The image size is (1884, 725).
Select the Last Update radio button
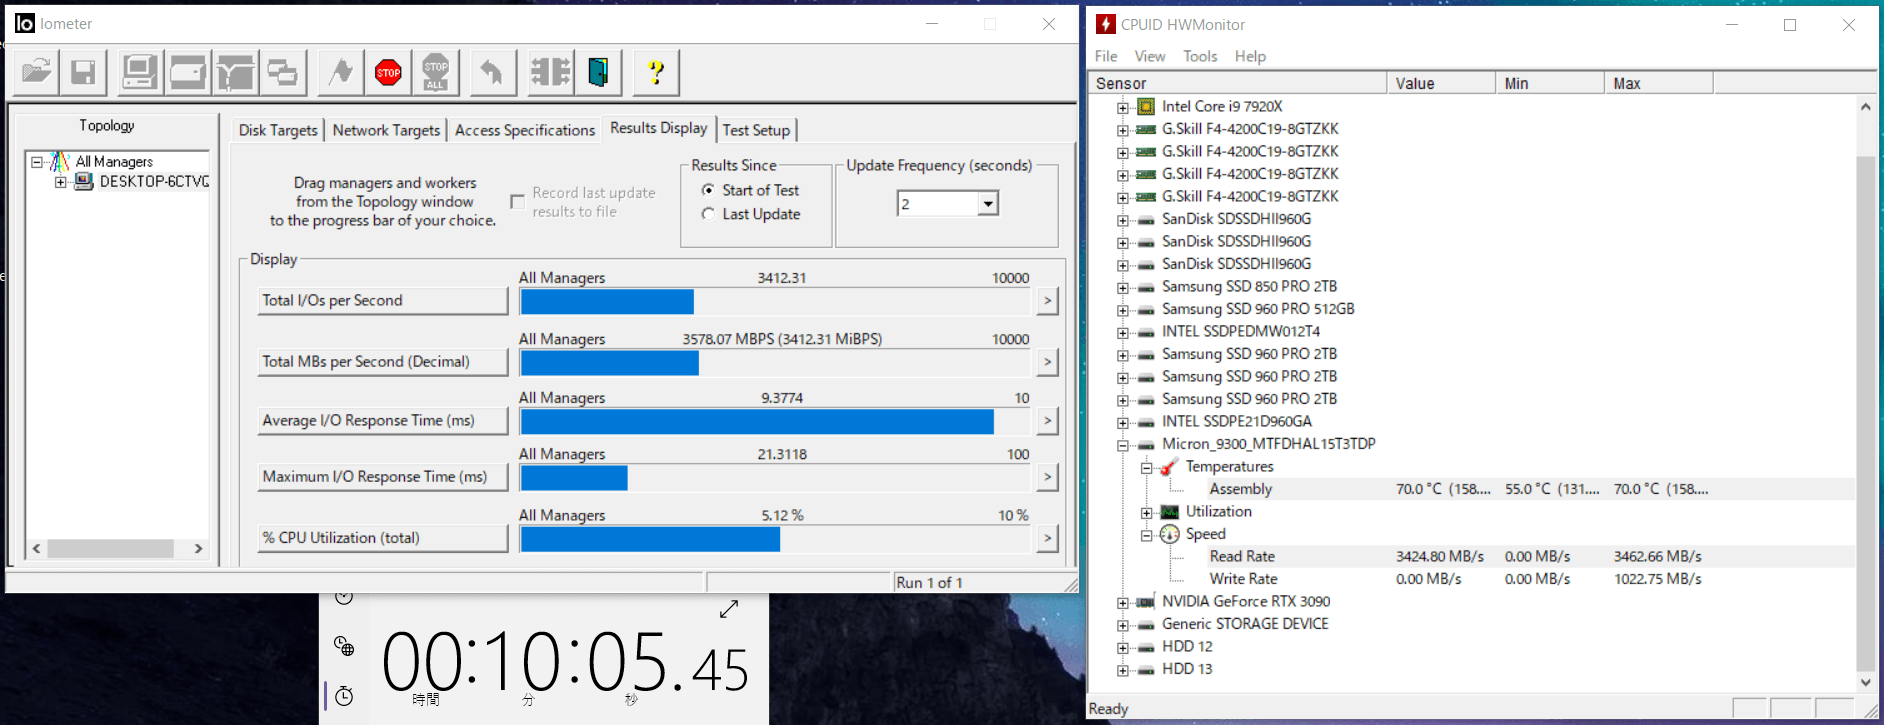[708, 214]
